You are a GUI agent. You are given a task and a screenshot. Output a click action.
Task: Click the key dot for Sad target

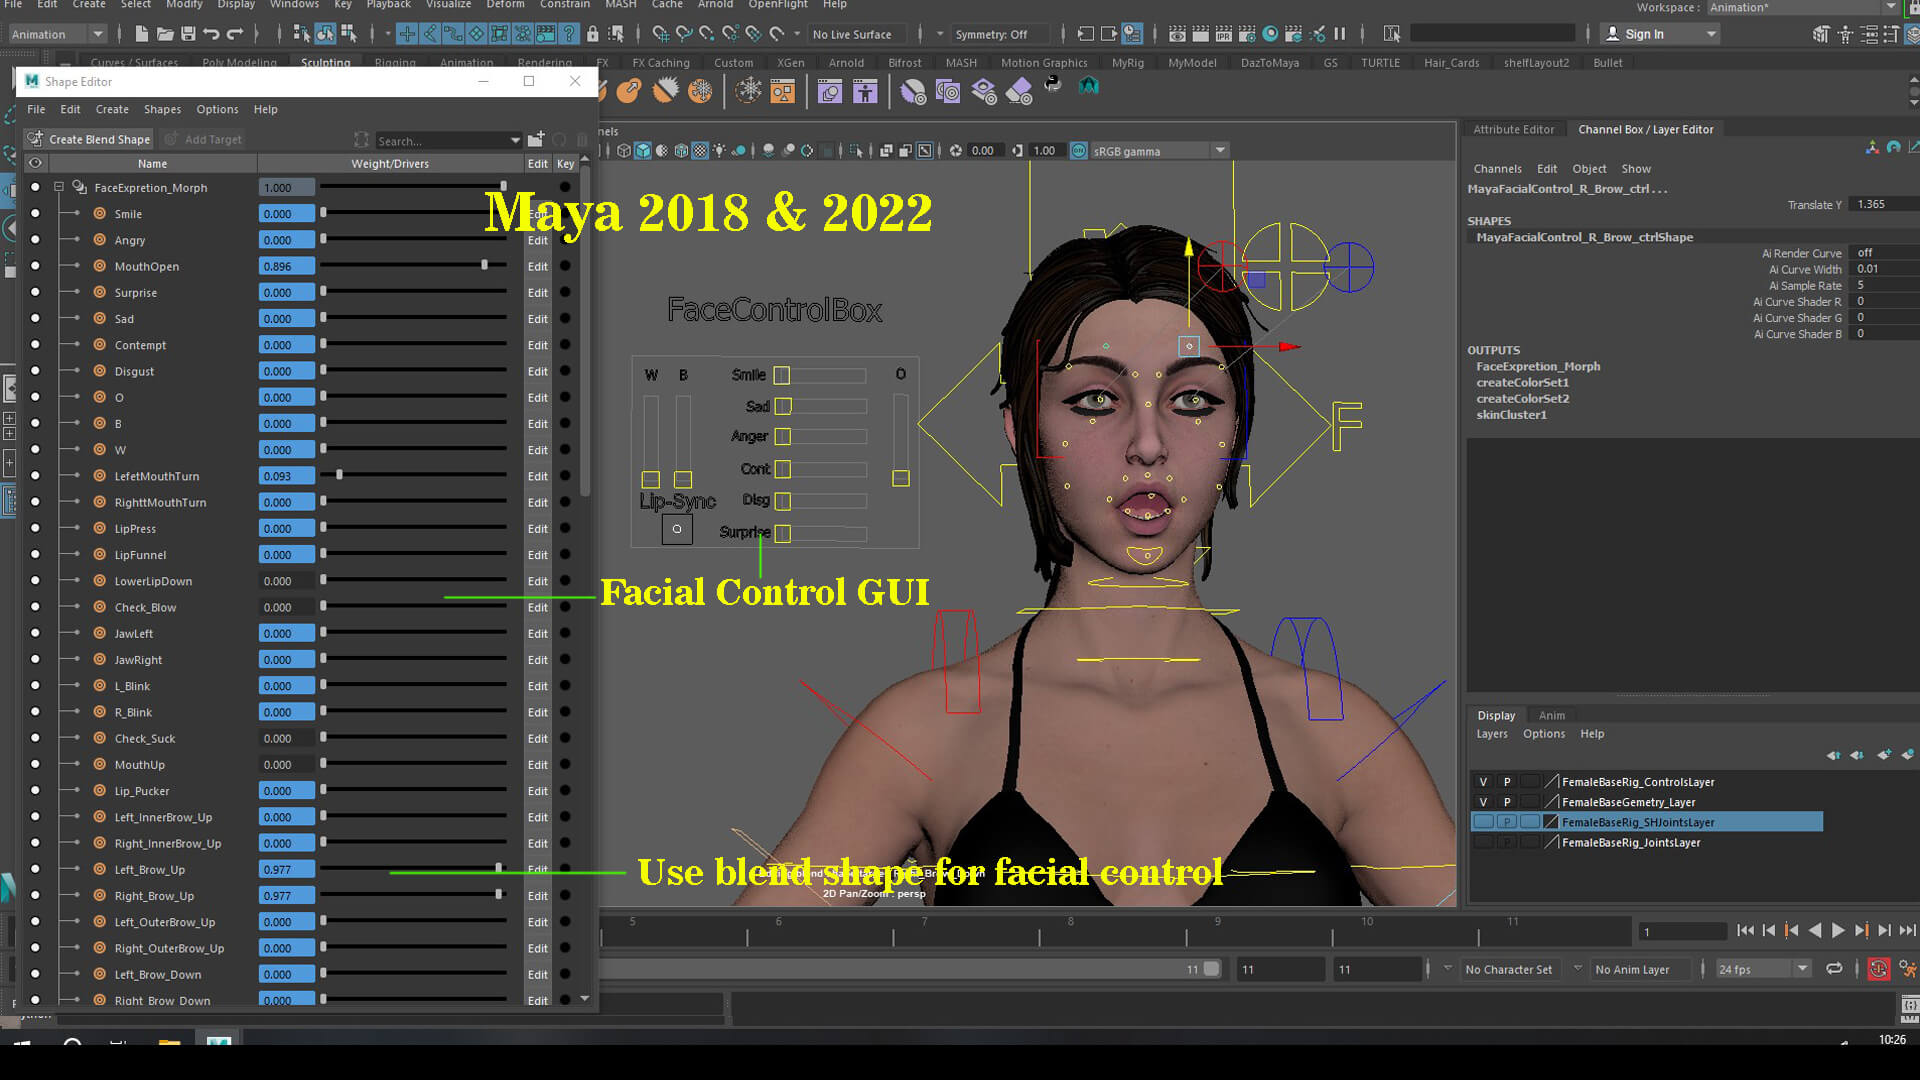(565, 319)
